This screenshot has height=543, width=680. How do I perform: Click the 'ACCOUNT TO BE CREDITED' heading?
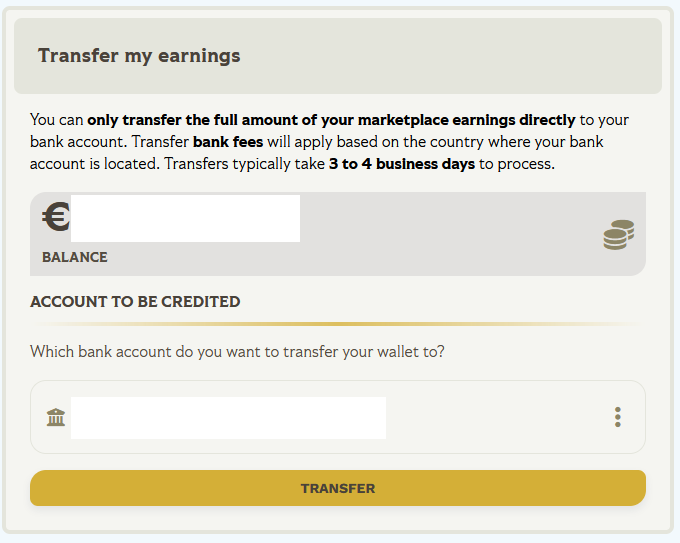click(135, 301)
